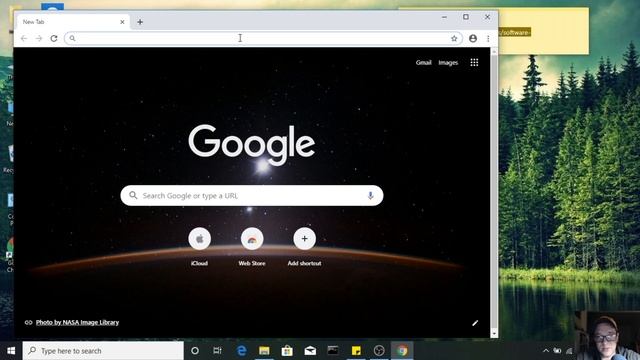
Task: Open Sticky Notes from taskbar
Action: point(356,351)
